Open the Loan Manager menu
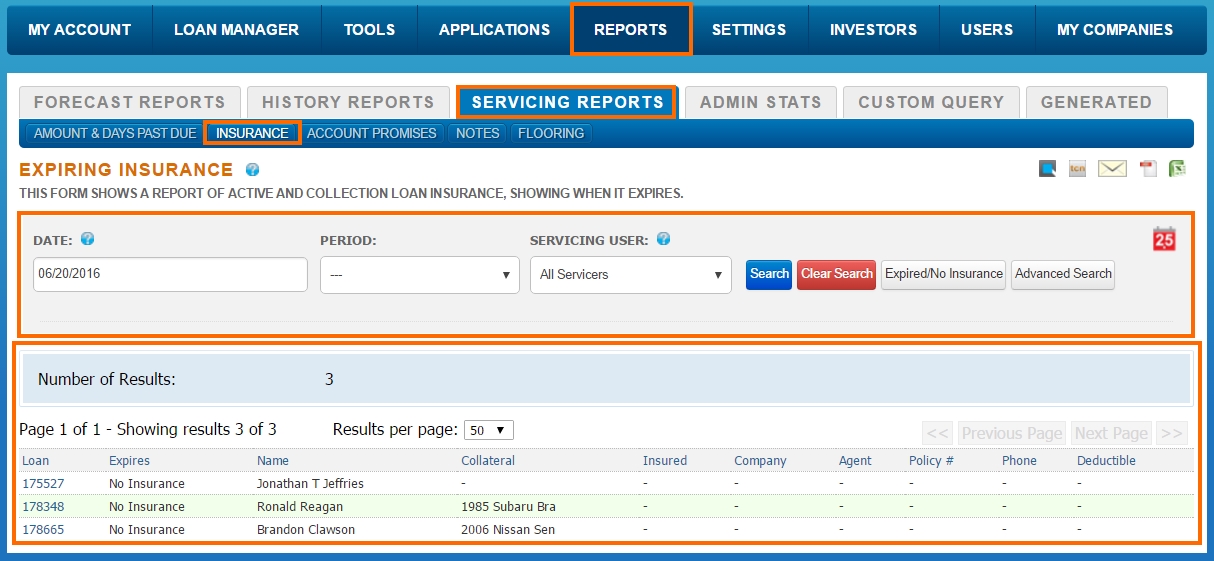This screenshot has width=1214, height=561. tap(236, 30)
